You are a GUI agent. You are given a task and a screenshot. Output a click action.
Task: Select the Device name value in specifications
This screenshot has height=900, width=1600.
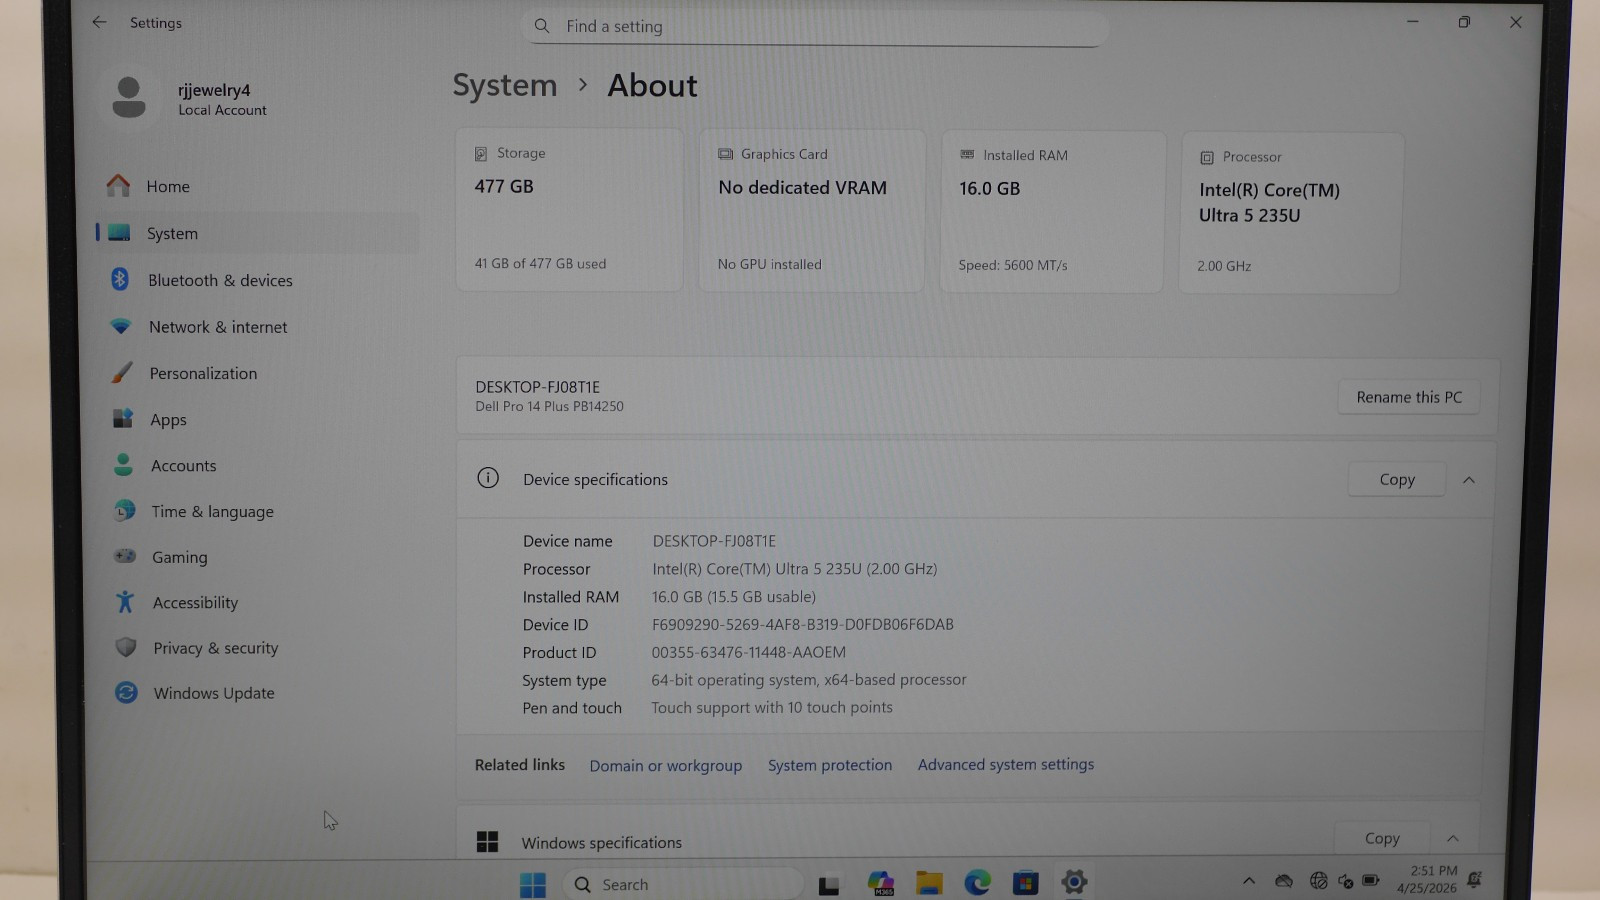714,541
